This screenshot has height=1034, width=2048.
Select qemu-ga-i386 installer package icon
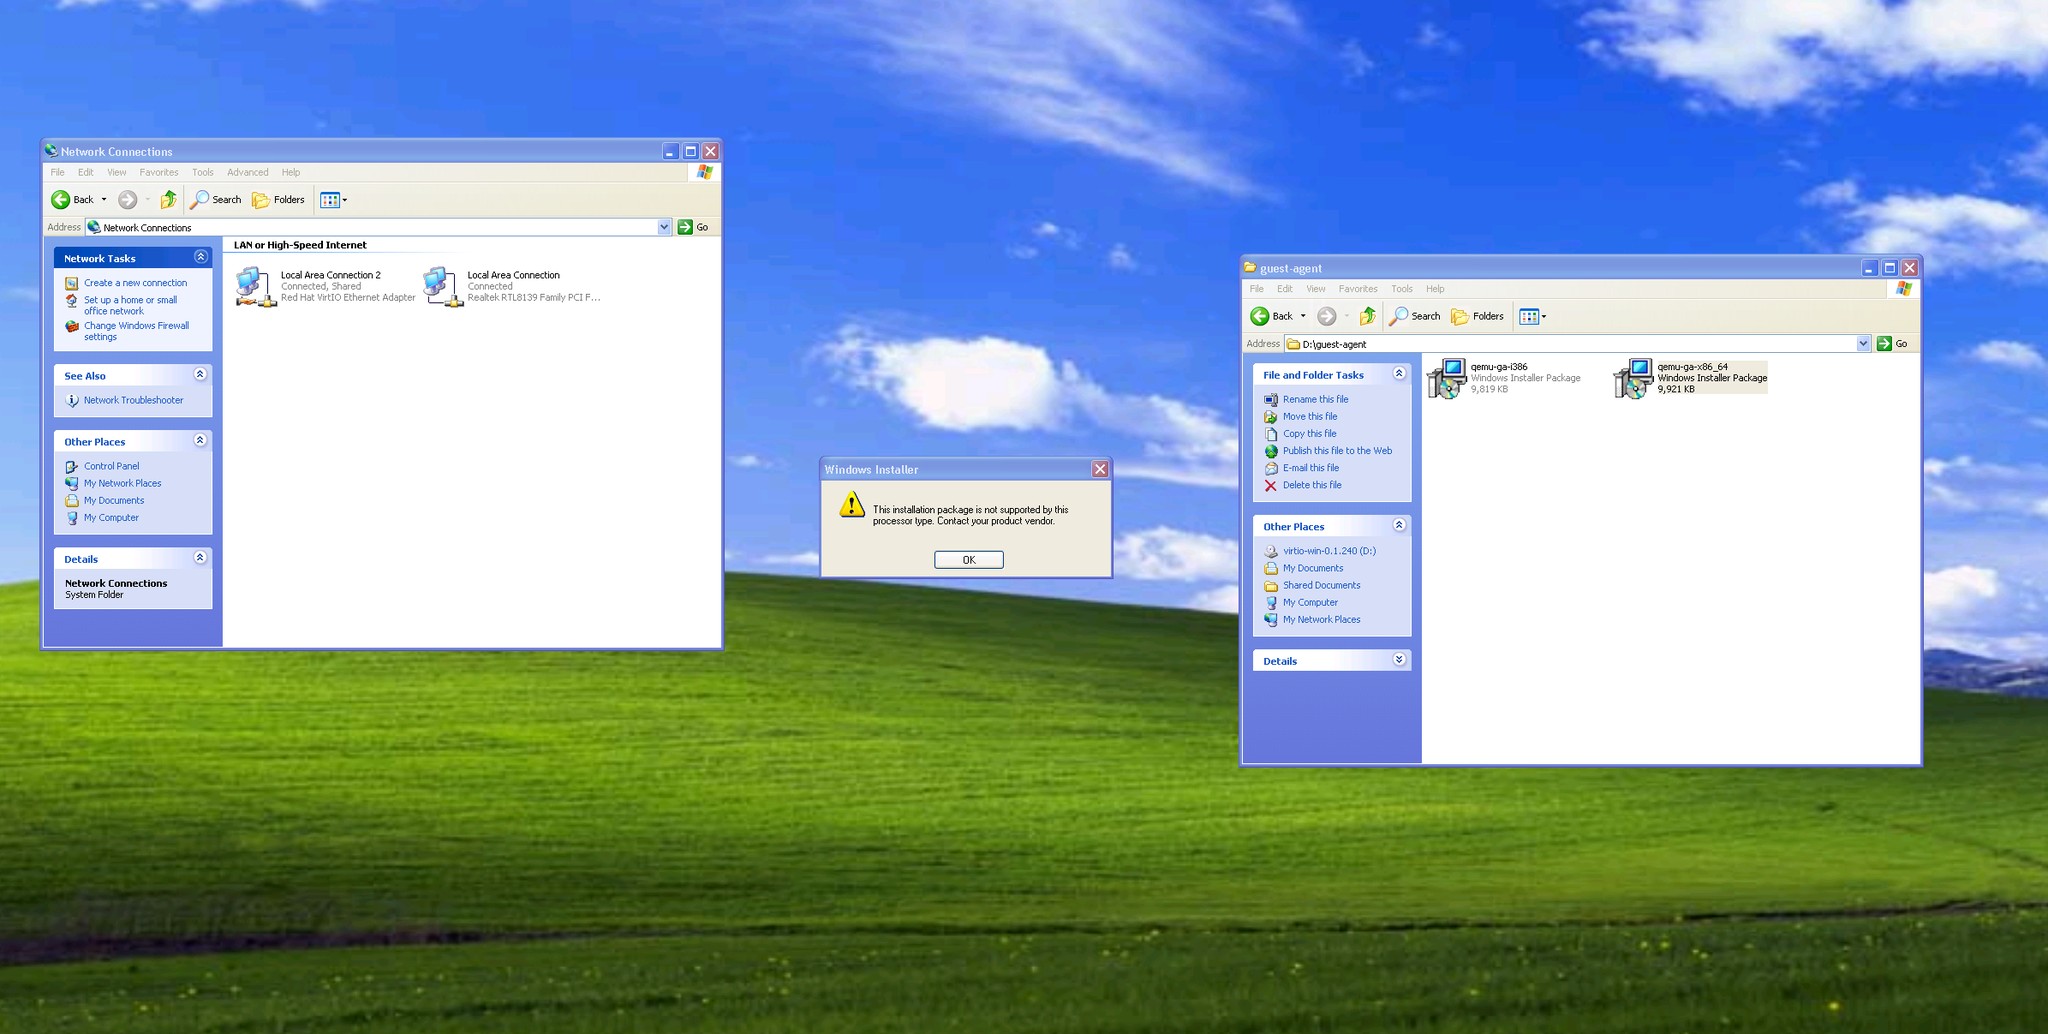[x=1446, y=379]
